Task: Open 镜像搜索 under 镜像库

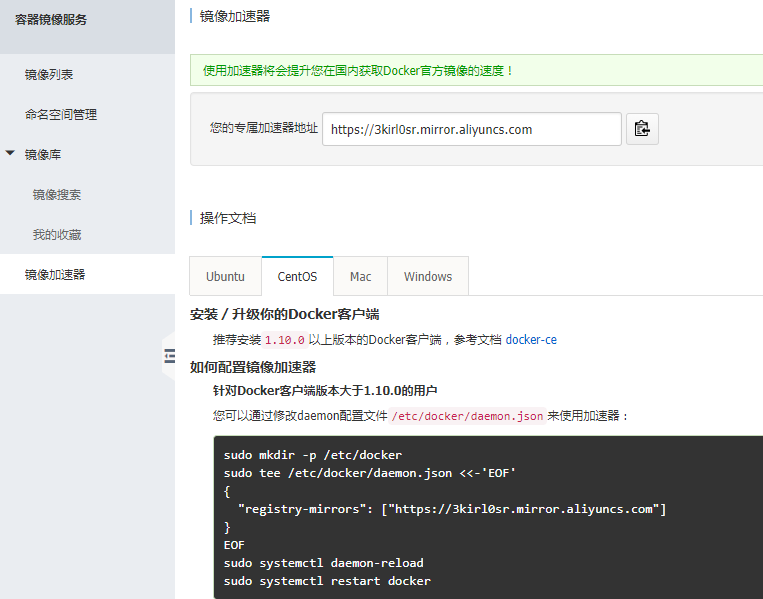Action: (57, 195)
